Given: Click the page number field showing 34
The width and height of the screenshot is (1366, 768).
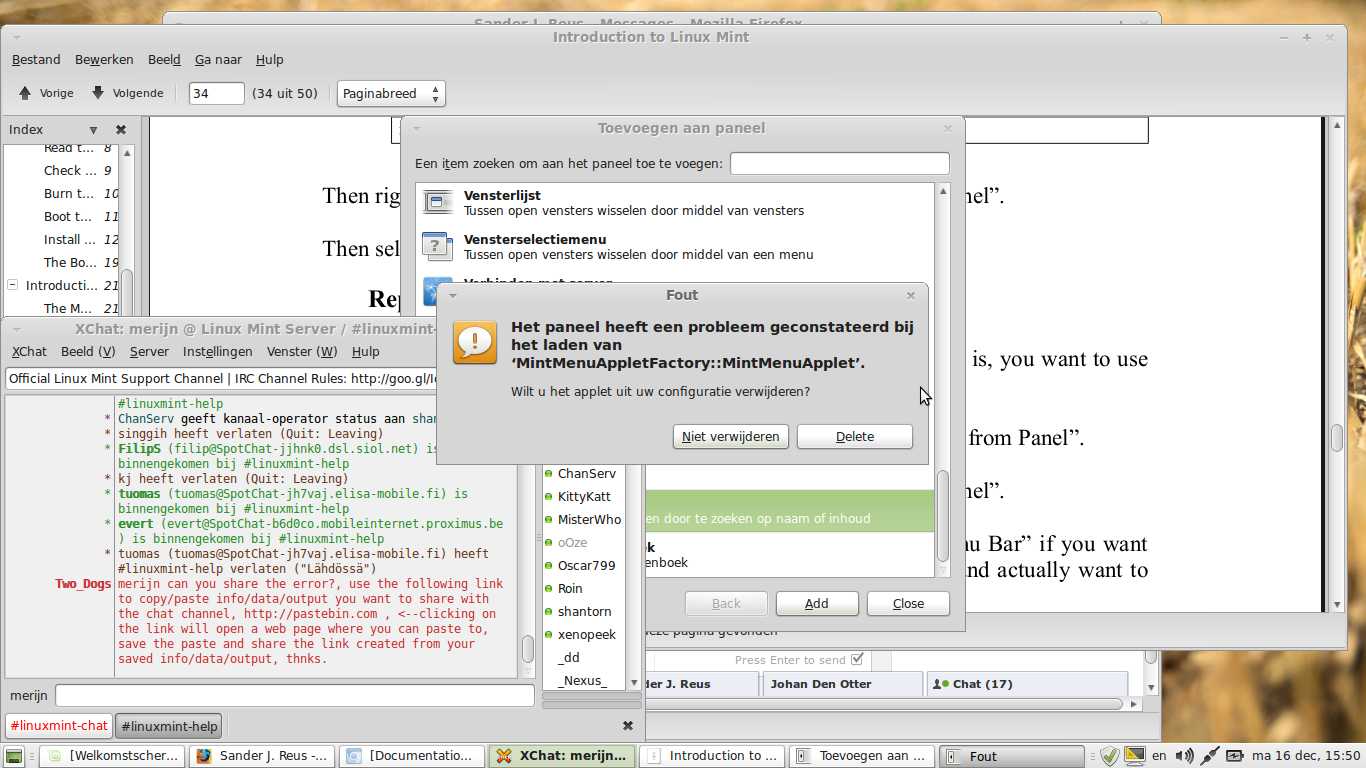Looking at the screenshot, I should [x=217, y=93].
